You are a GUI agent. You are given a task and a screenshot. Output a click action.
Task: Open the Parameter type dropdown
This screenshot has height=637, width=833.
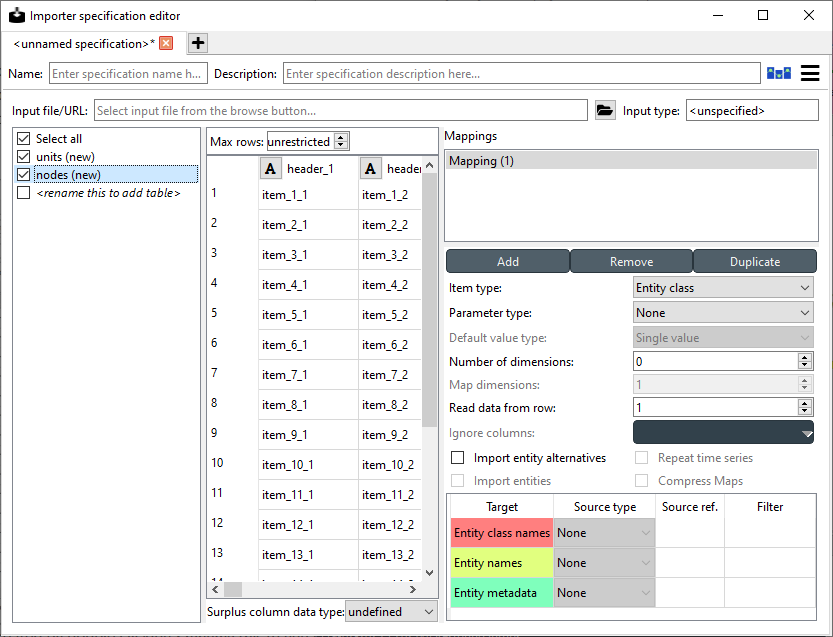(723, 313)
